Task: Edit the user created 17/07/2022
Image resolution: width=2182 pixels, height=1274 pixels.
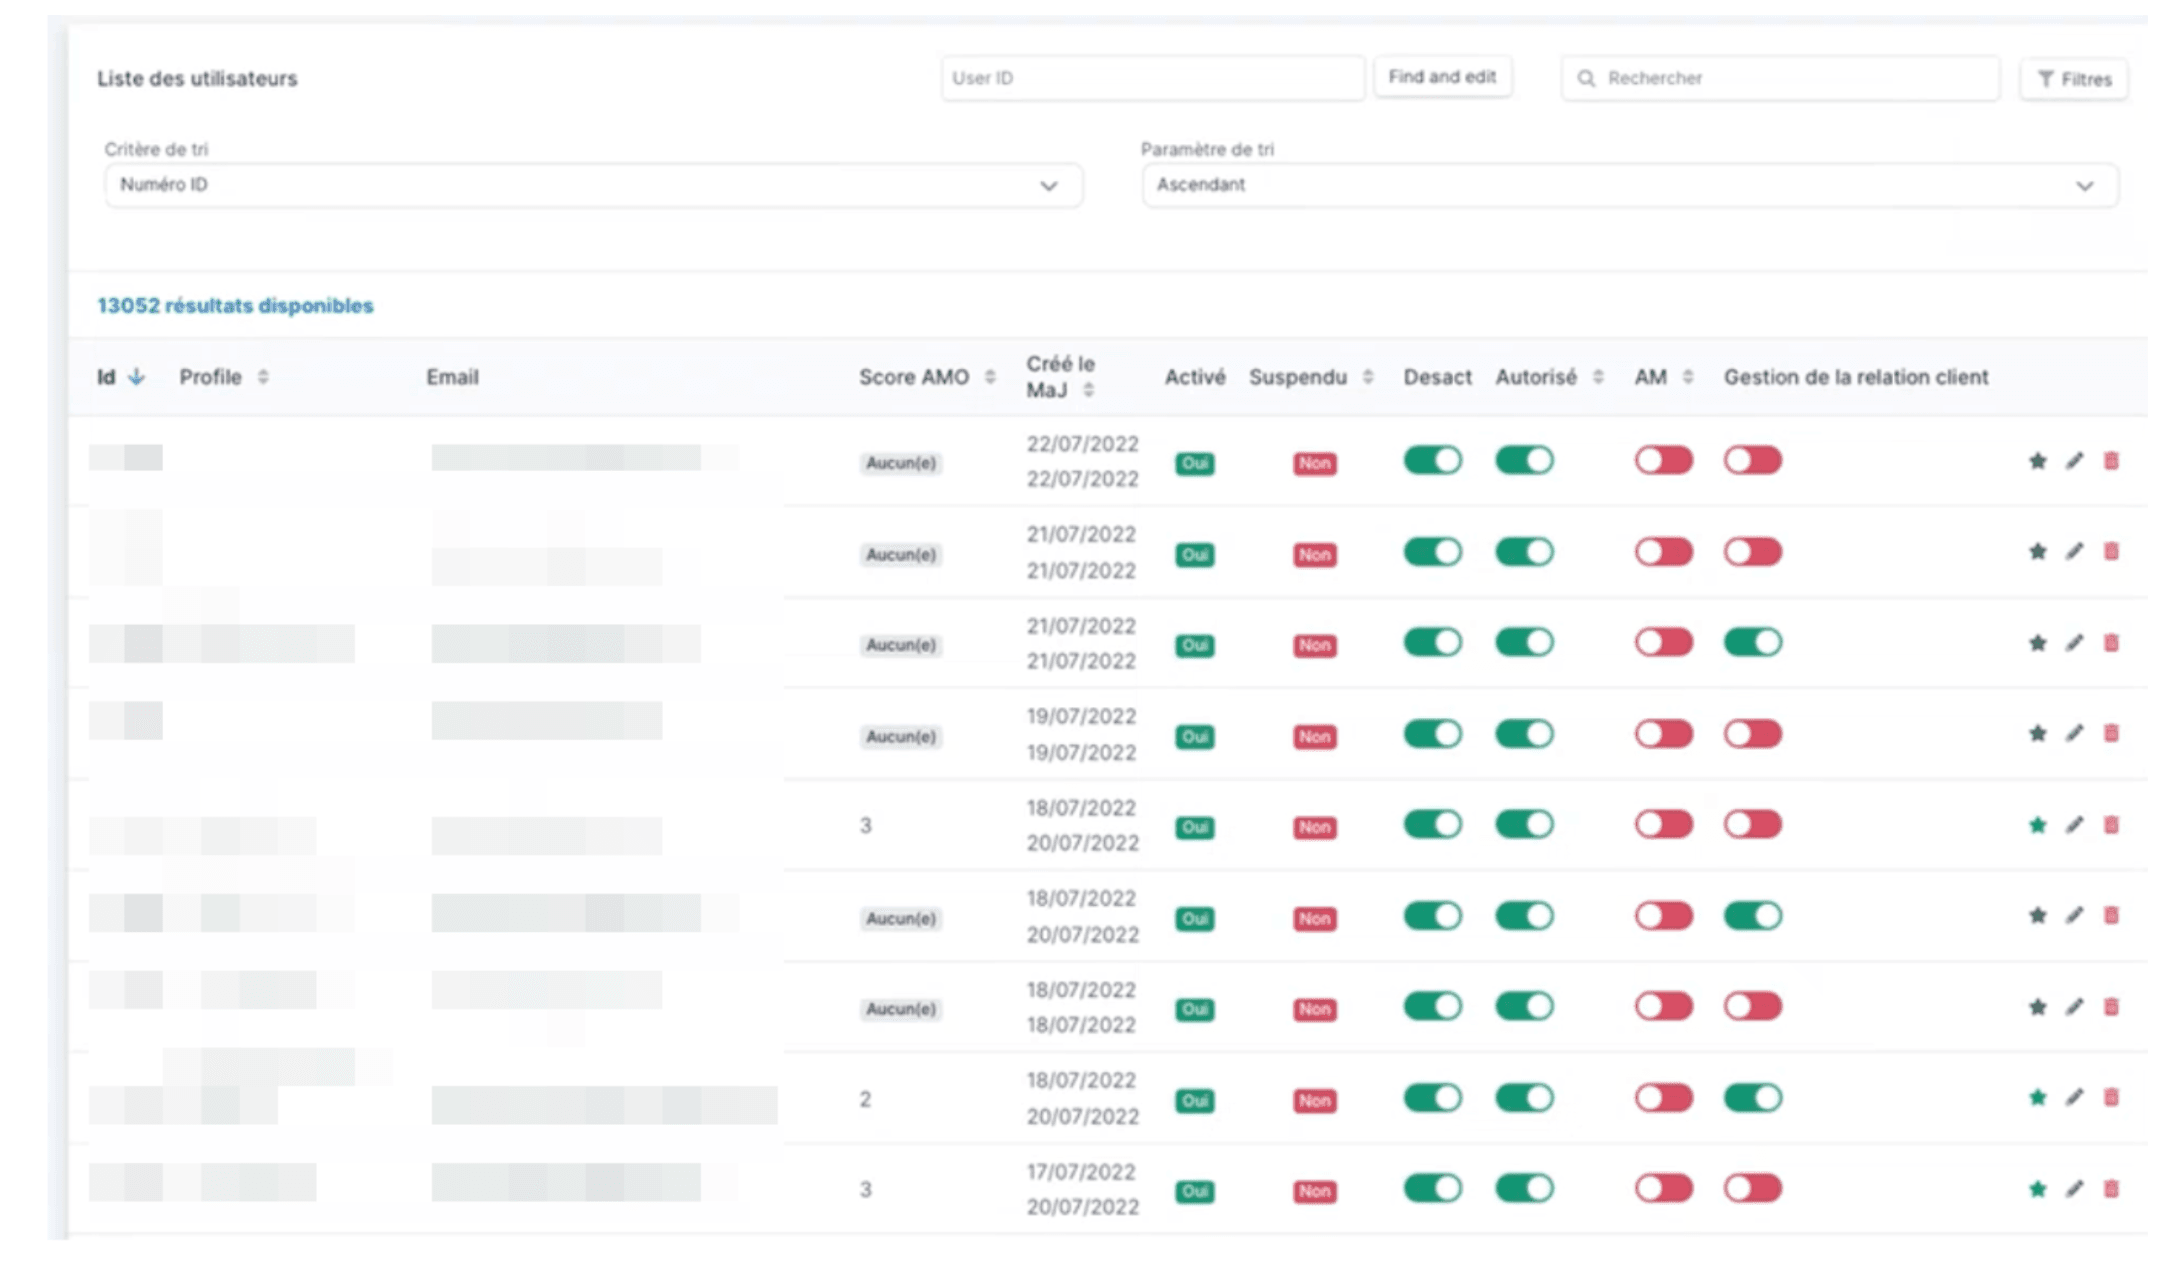Action: pos(2075,1189)
